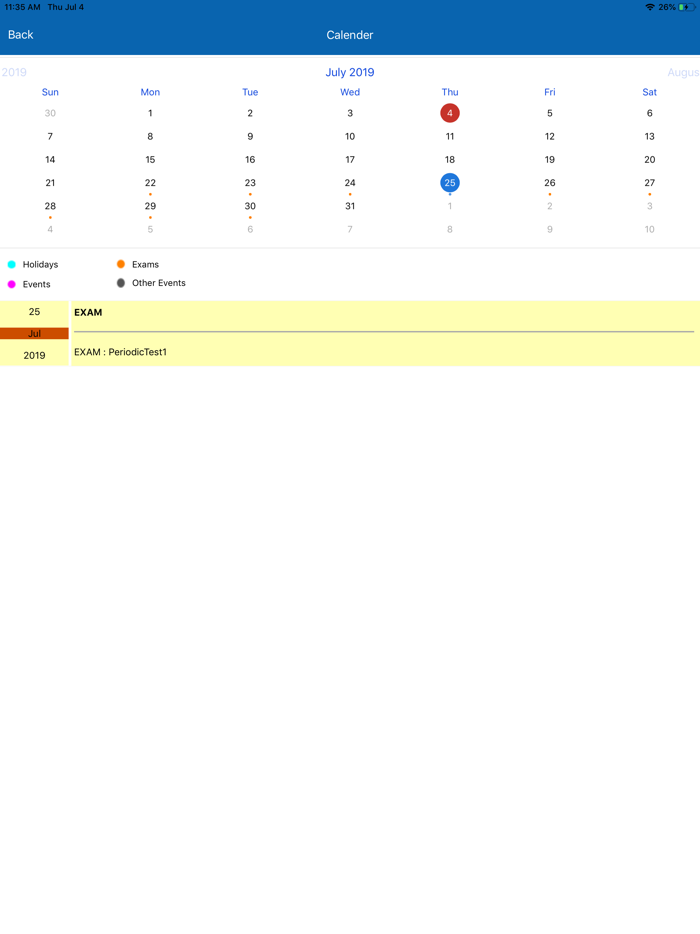Select July 18 on the calendar
This screenshot has width=700, height=934.
tap(450, 160)
